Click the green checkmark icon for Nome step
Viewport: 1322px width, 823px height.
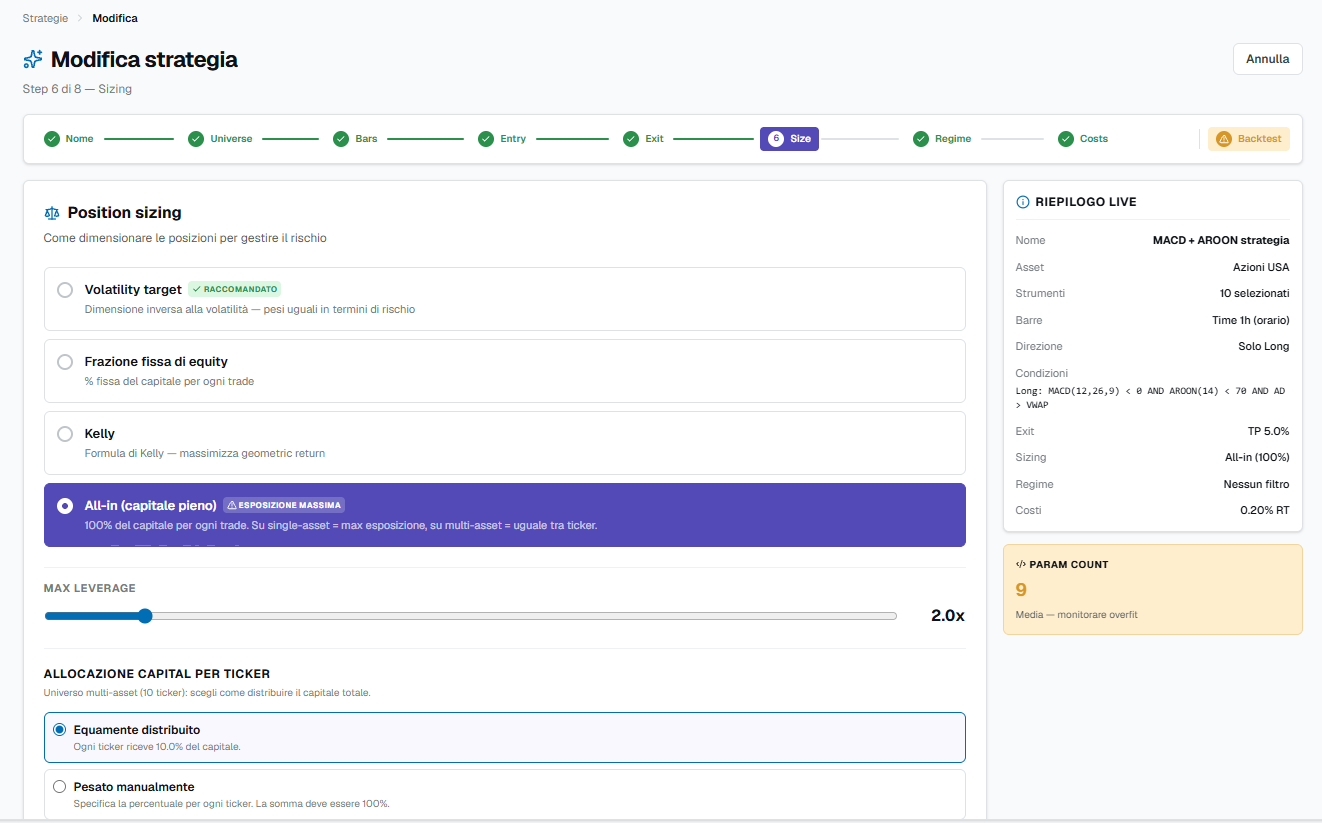point(52,139)
